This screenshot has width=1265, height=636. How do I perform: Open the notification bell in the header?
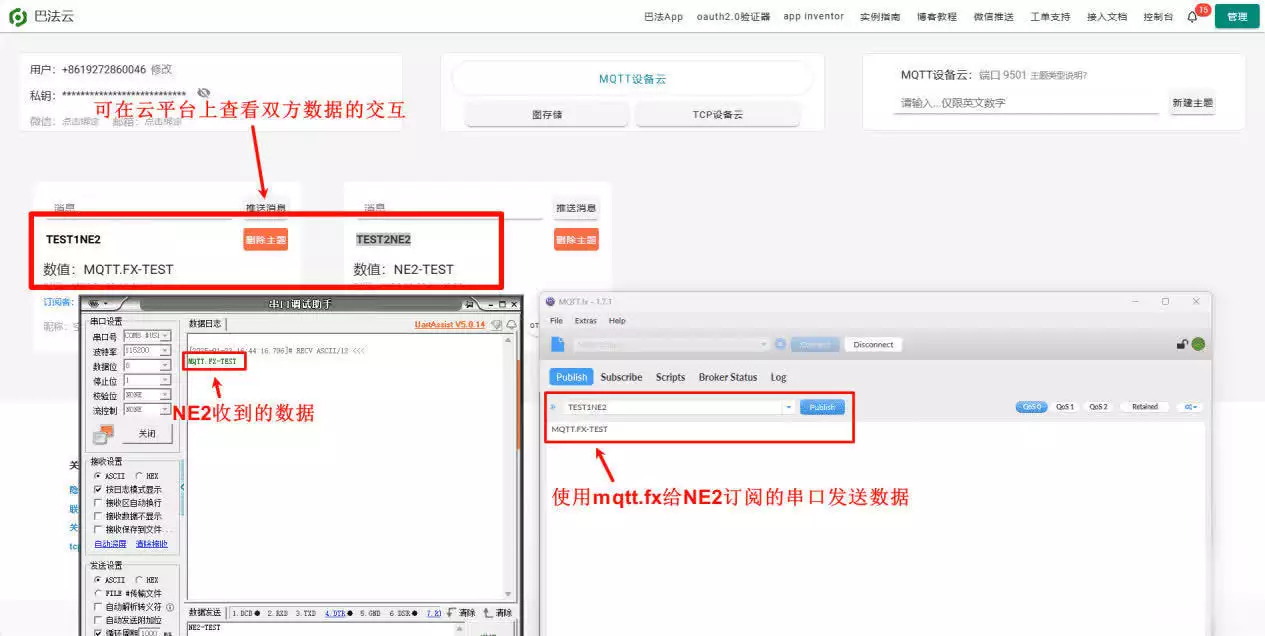pos(1192,17)
